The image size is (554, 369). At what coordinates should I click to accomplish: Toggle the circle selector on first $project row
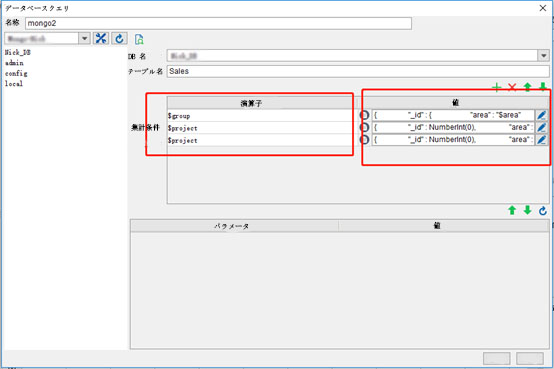coord(364,128)
